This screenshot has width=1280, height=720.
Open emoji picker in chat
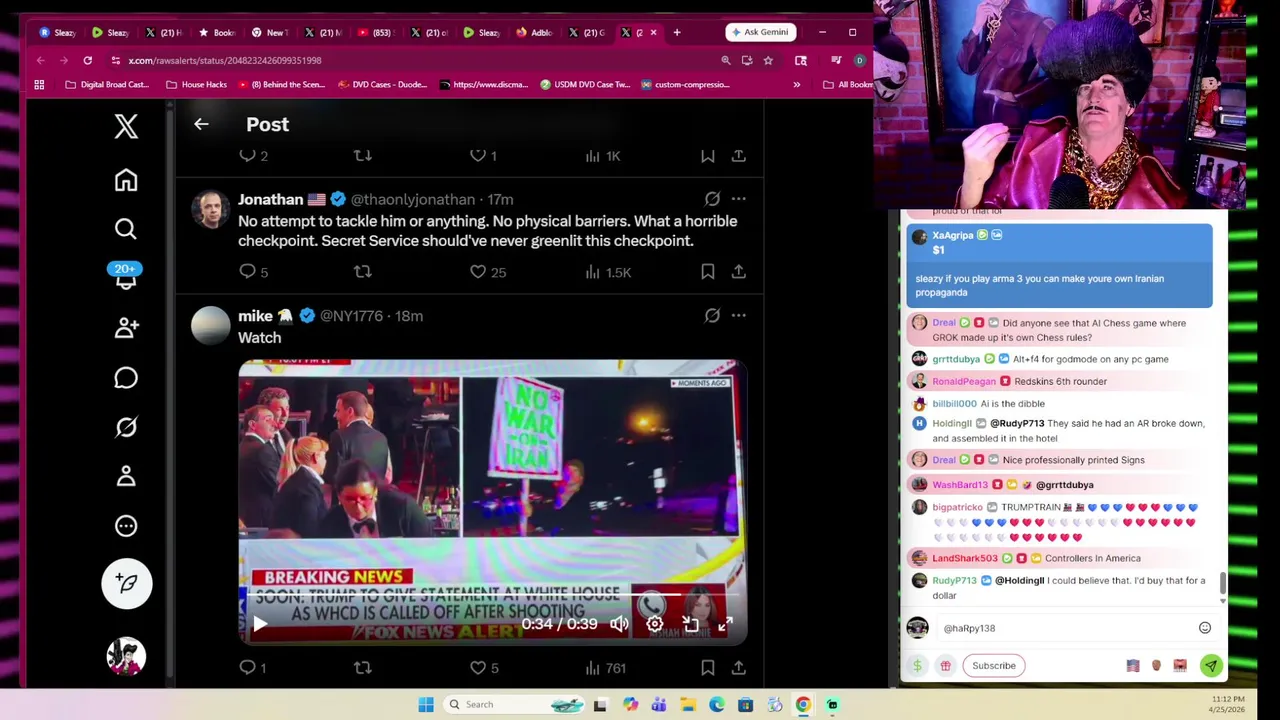coord(1204,628)
